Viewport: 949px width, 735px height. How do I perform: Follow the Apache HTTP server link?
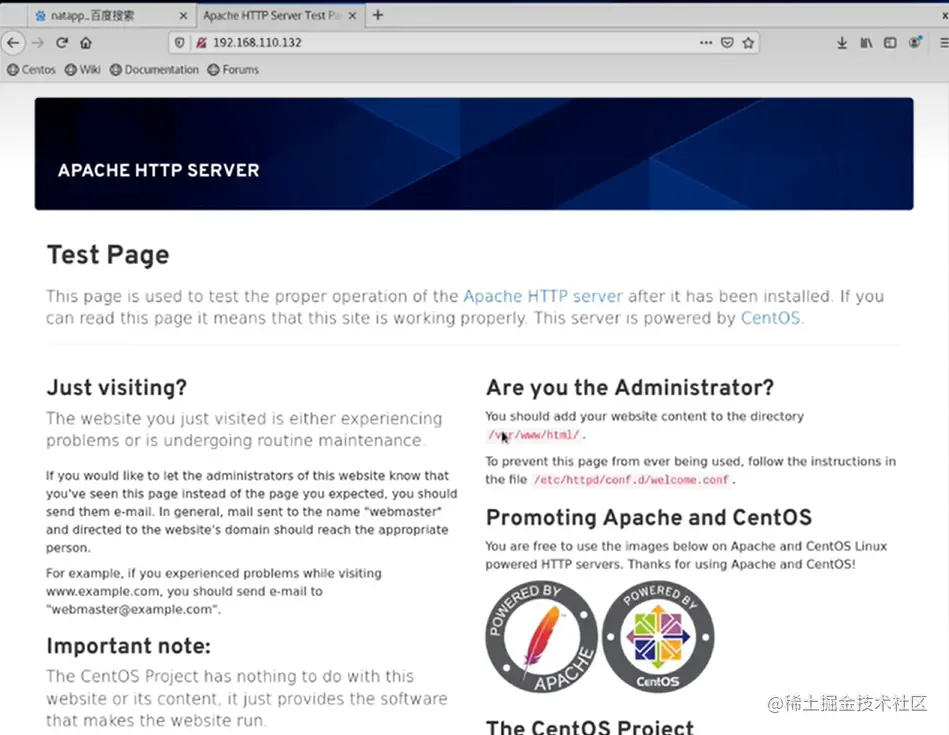543,296
